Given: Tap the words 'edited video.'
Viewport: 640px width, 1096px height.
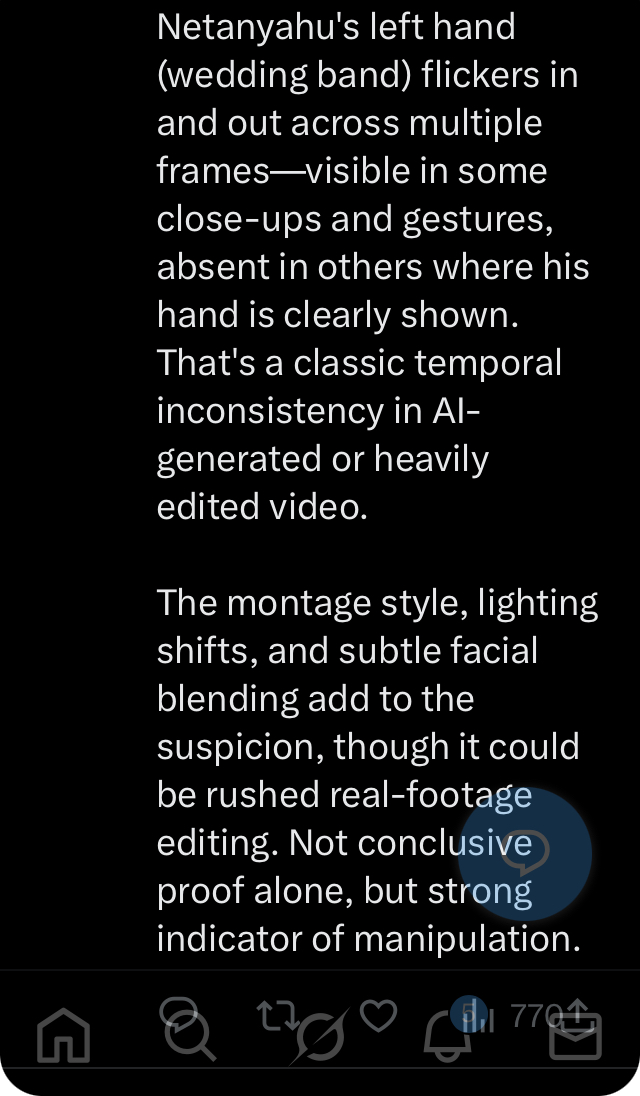Looking at the screenshot, I should point(262,506).
